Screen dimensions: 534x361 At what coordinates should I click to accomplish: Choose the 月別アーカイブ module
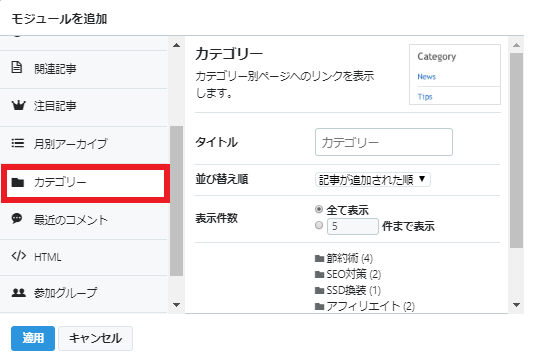84,145
